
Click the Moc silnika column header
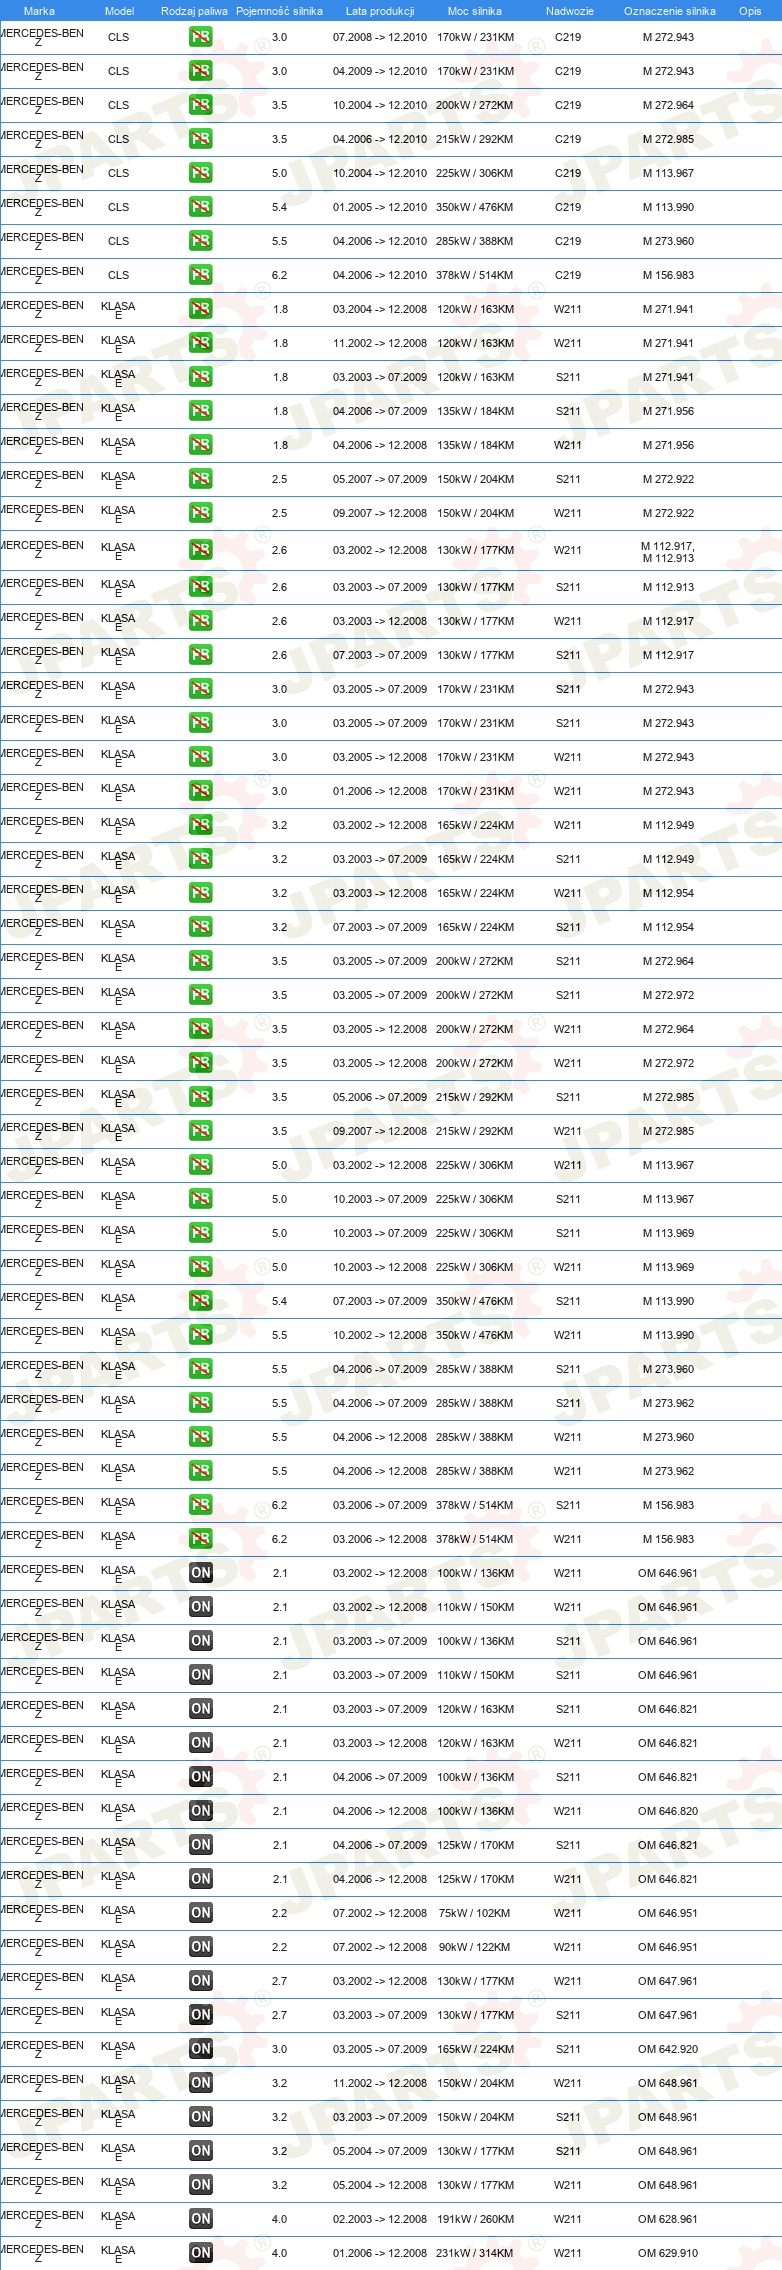click(x=475, y=11)
